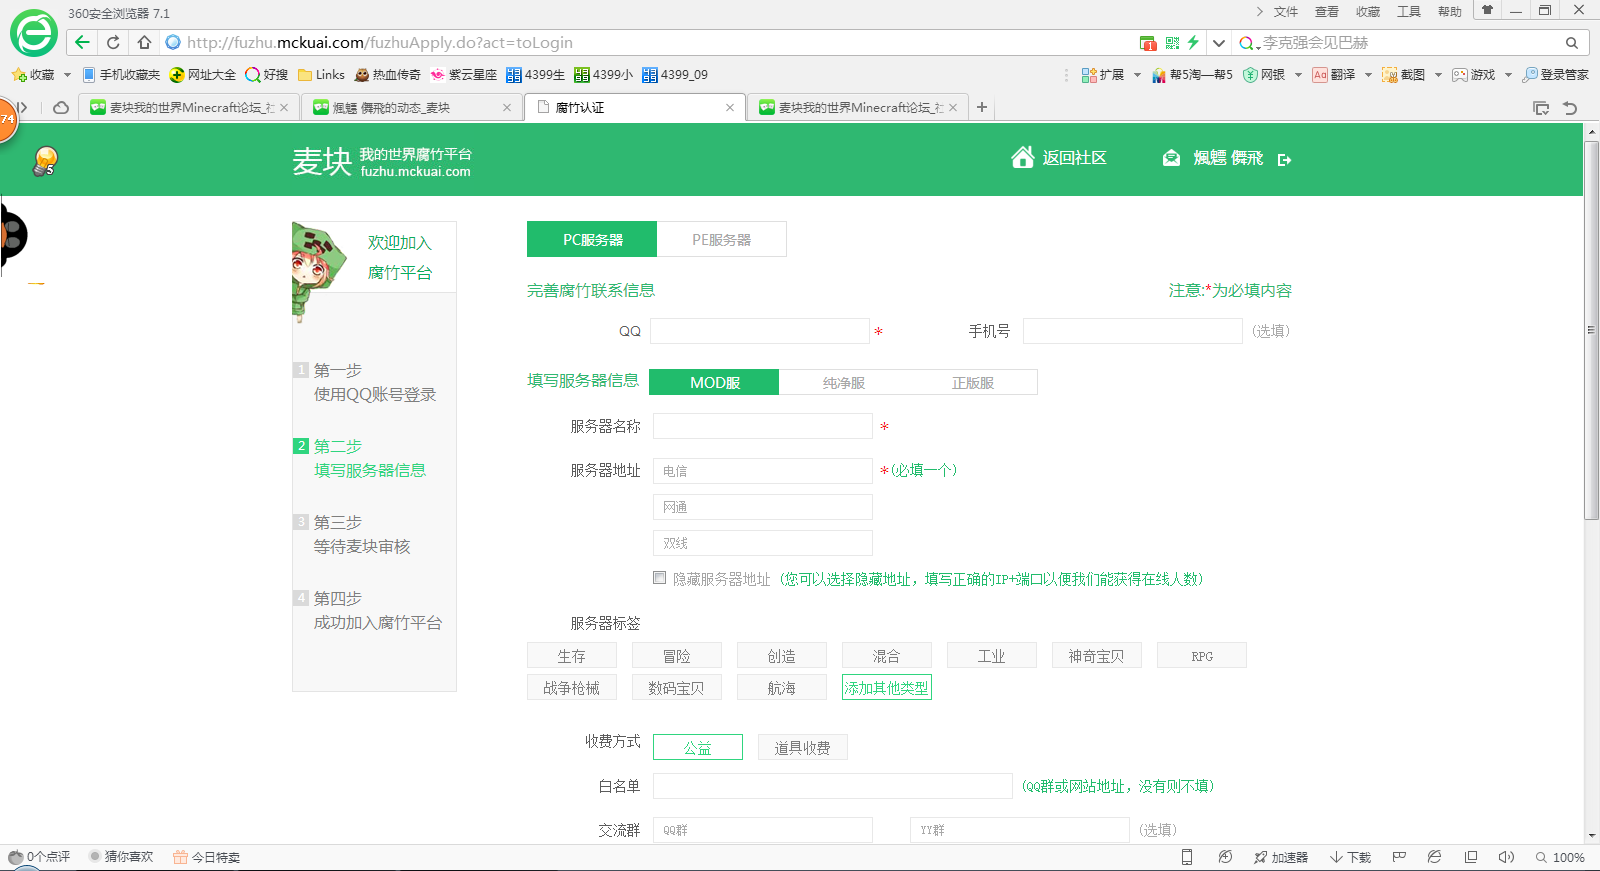Image resolution: width=1600 pixels, height=871 pixels.
Task: Open the browser home page icon
Action: [144, 42]
